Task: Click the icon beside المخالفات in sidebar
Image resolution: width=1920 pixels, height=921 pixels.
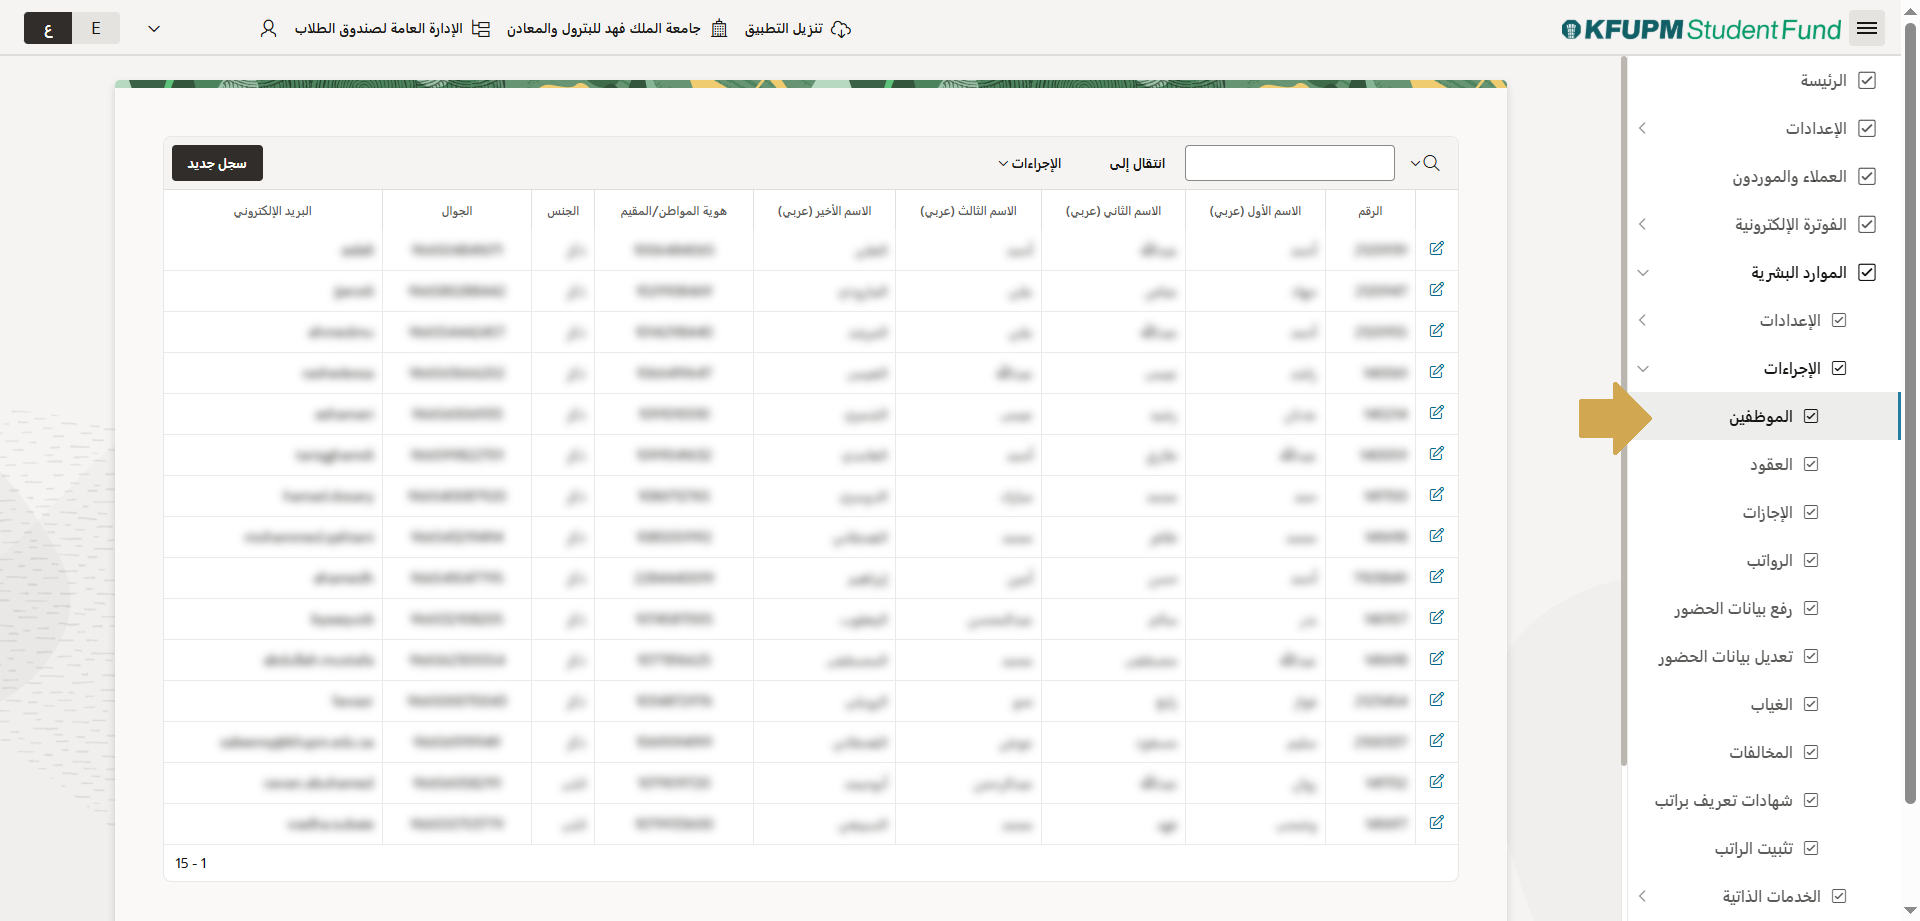Action: click(1811, 752)
